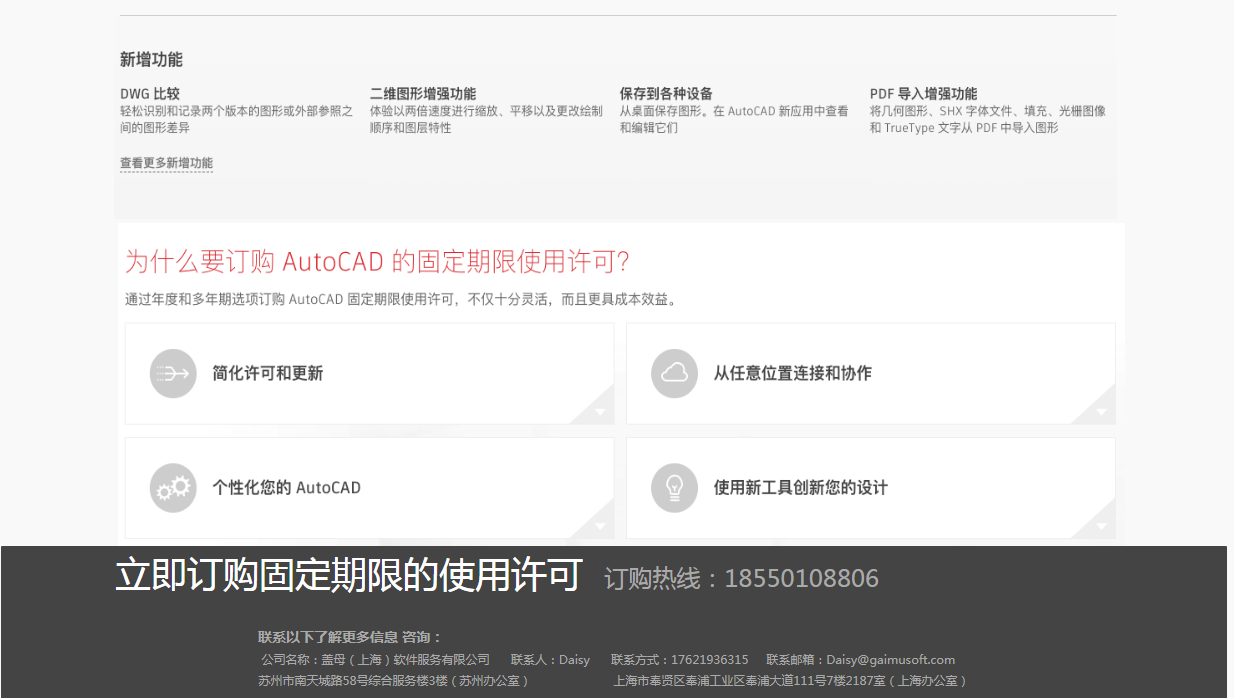Image resolution: width=1234 pixels, height=698 pixels.
Task: Click the 个性化您的 AutoCAD card title
Action: pyautogui.click(x=286, y=488)
